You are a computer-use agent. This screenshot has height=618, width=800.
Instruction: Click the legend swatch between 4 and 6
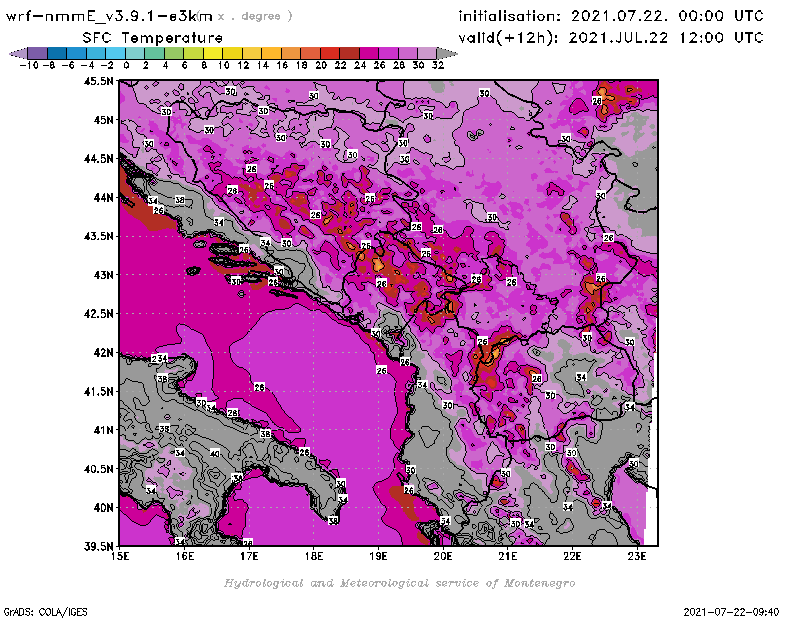(x=174, y=53)
